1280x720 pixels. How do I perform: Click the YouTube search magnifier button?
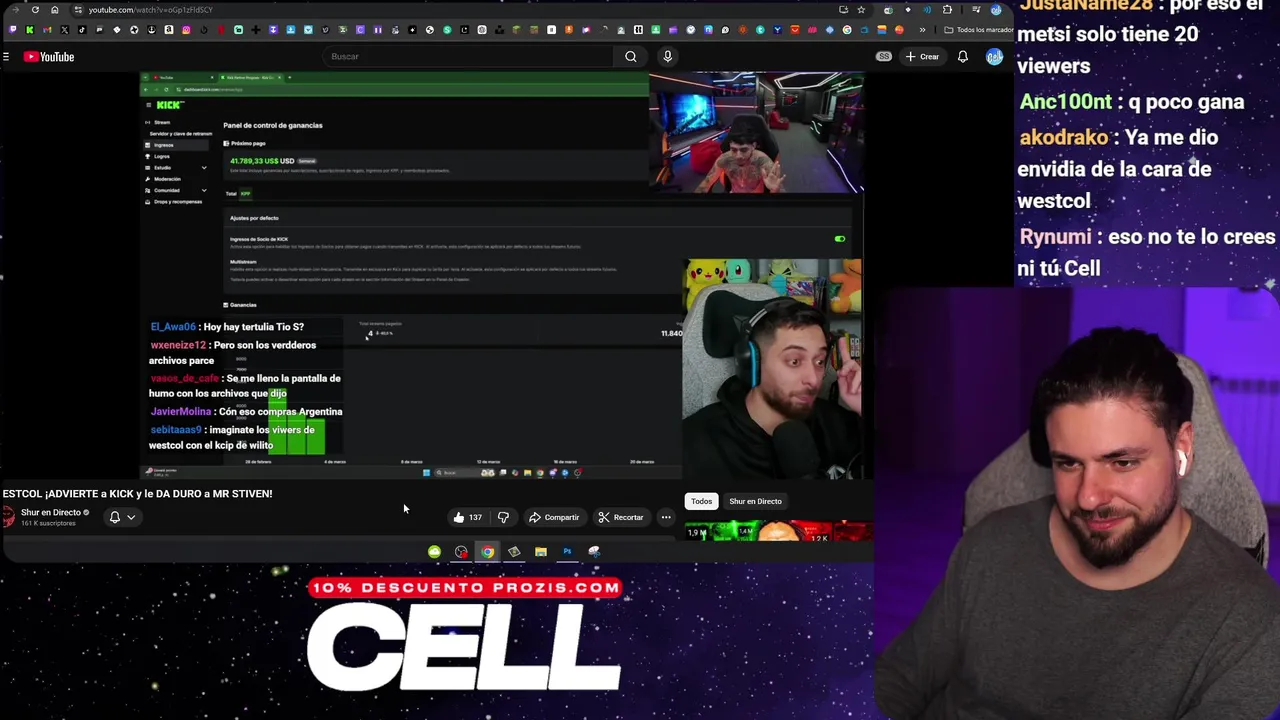(x=631, y=57)
